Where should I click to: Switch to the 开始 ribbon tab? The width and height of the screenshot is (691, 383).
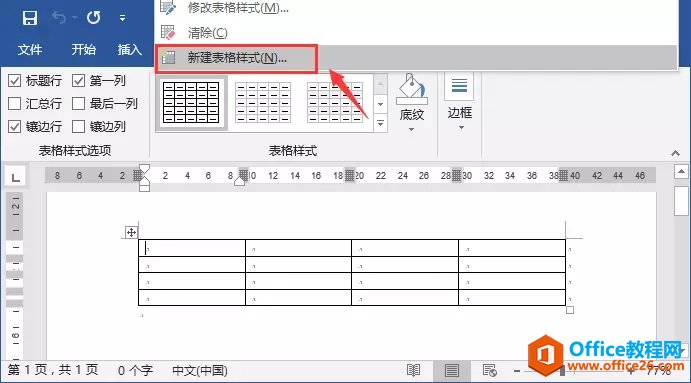pyautogui.click(x=84, y=49)
